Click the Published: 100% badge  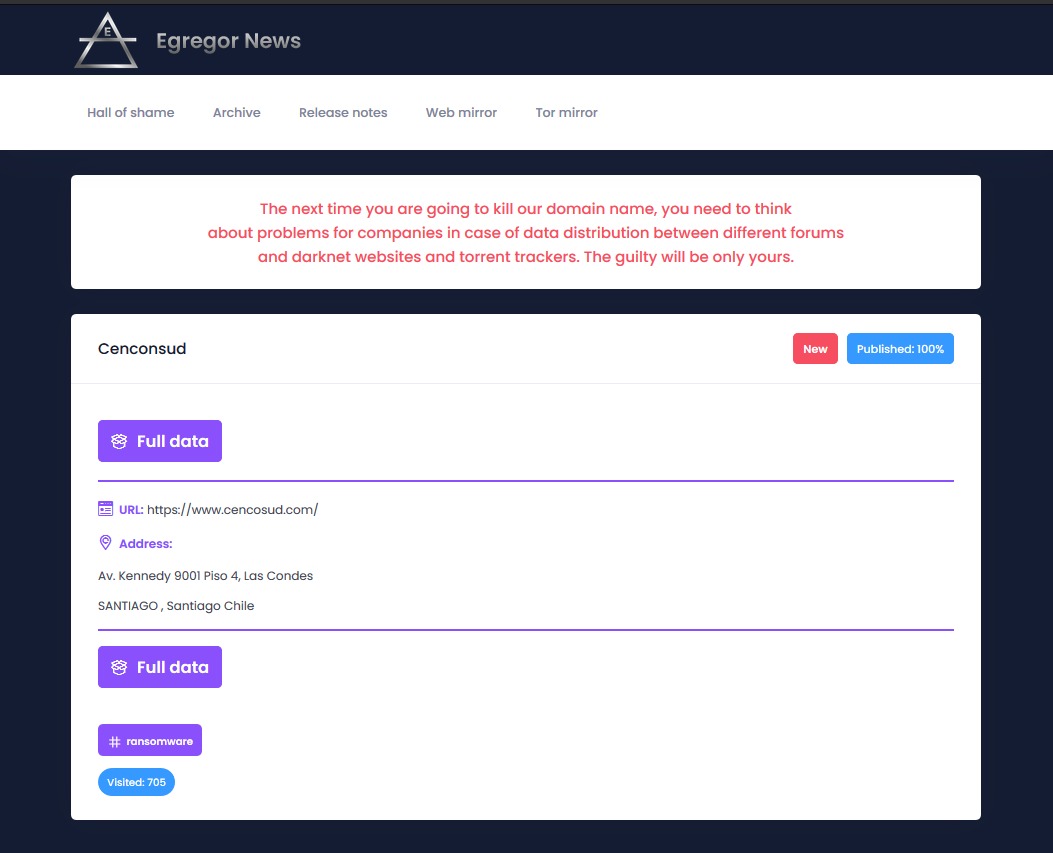(x=900, y=349)
